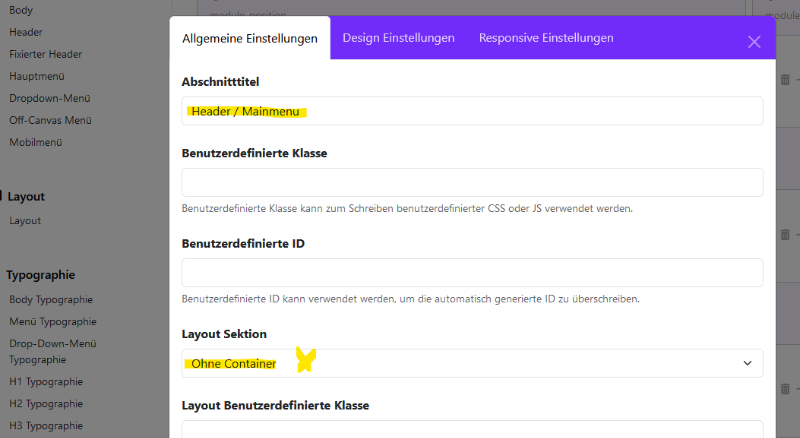Select Off-Canvas Menü in sidebar
800x438 pixels.
(50, 120)
